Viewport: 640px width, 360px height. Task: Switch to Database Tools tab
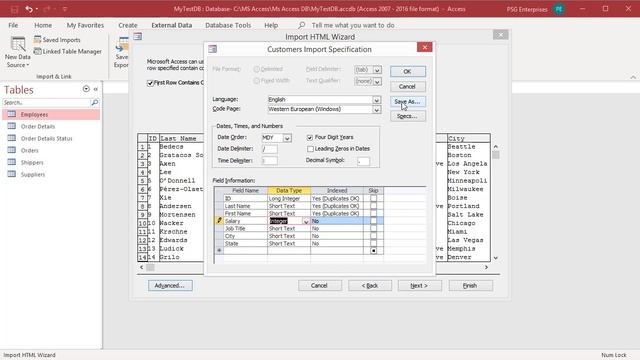[x=228, y=25]
